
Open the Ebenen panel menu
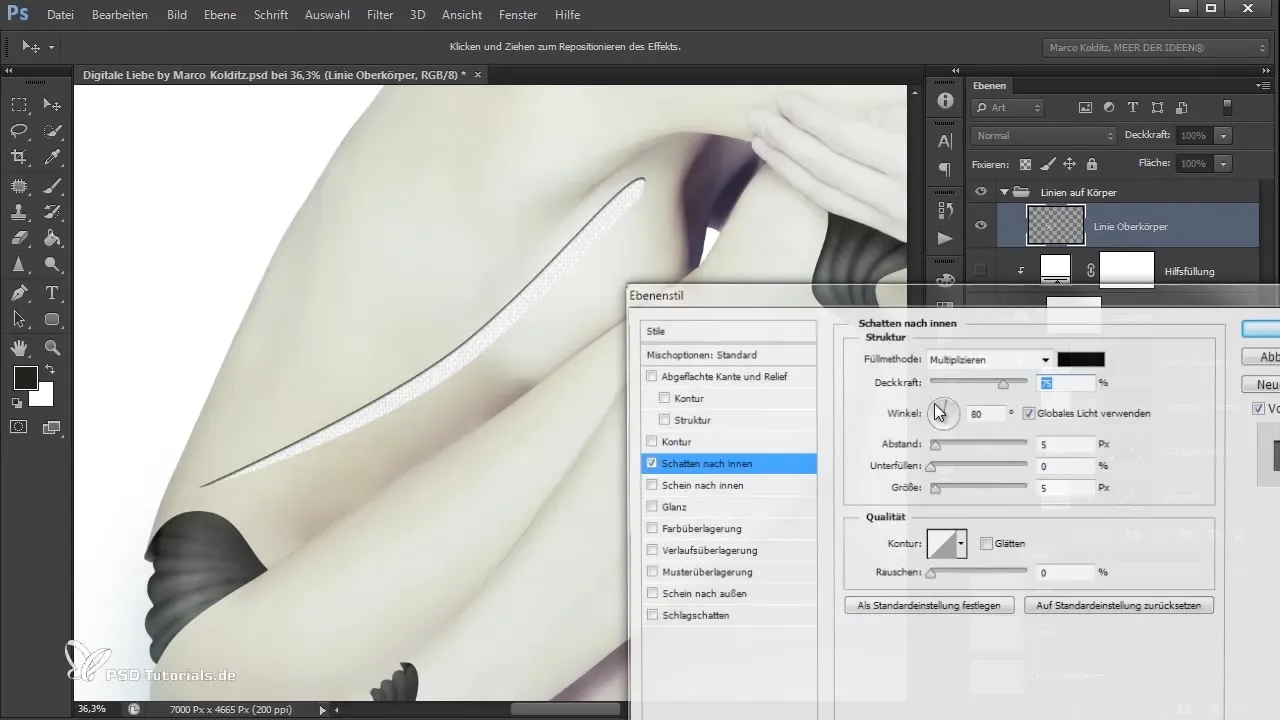pyautogui.click(x=1265, y=85)
